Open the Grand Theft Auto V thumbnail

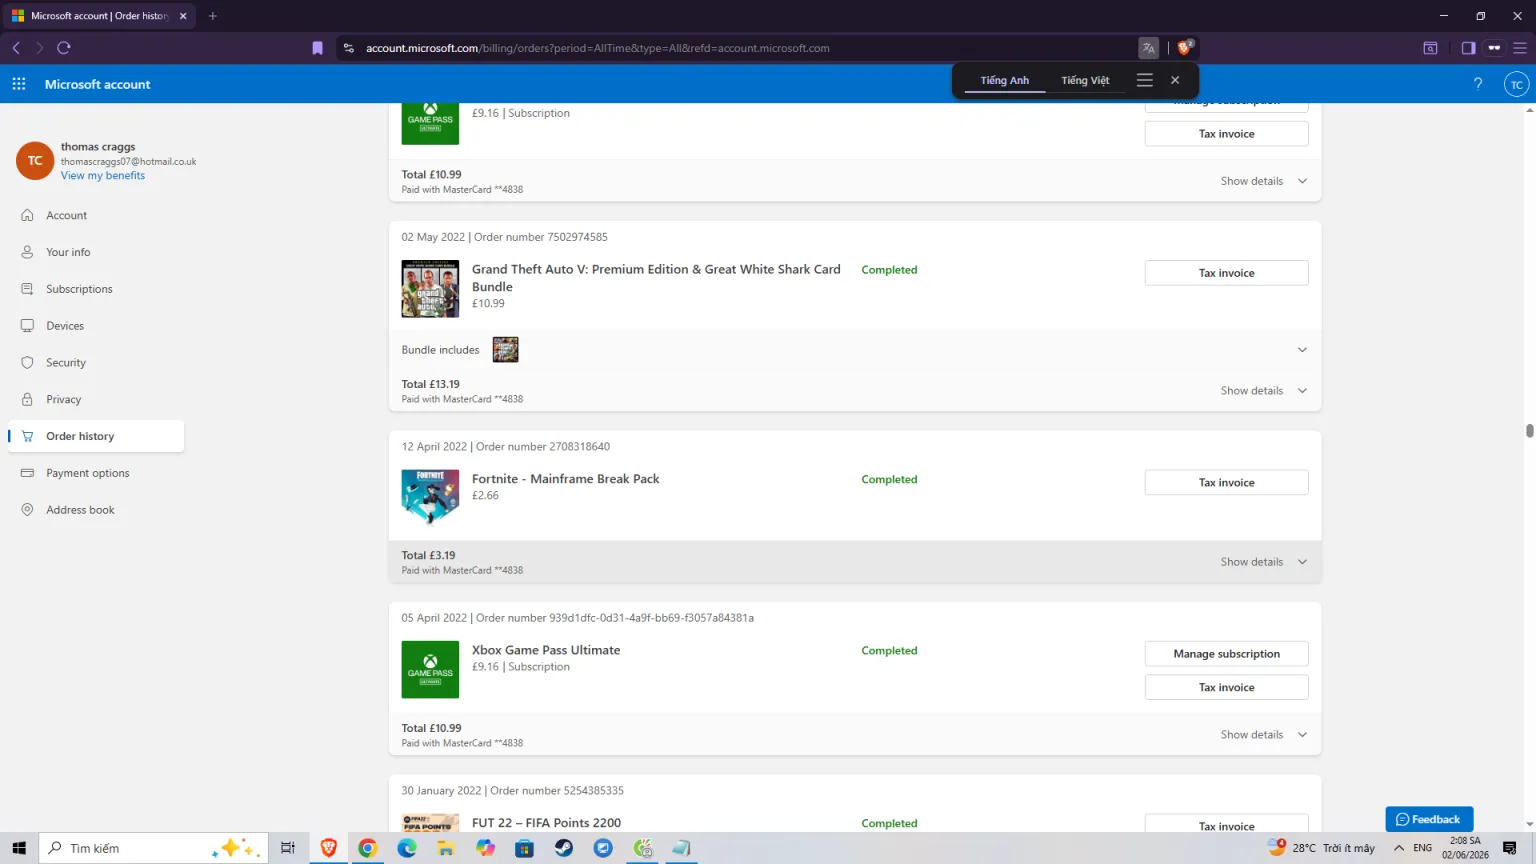(x=430, y=289)
